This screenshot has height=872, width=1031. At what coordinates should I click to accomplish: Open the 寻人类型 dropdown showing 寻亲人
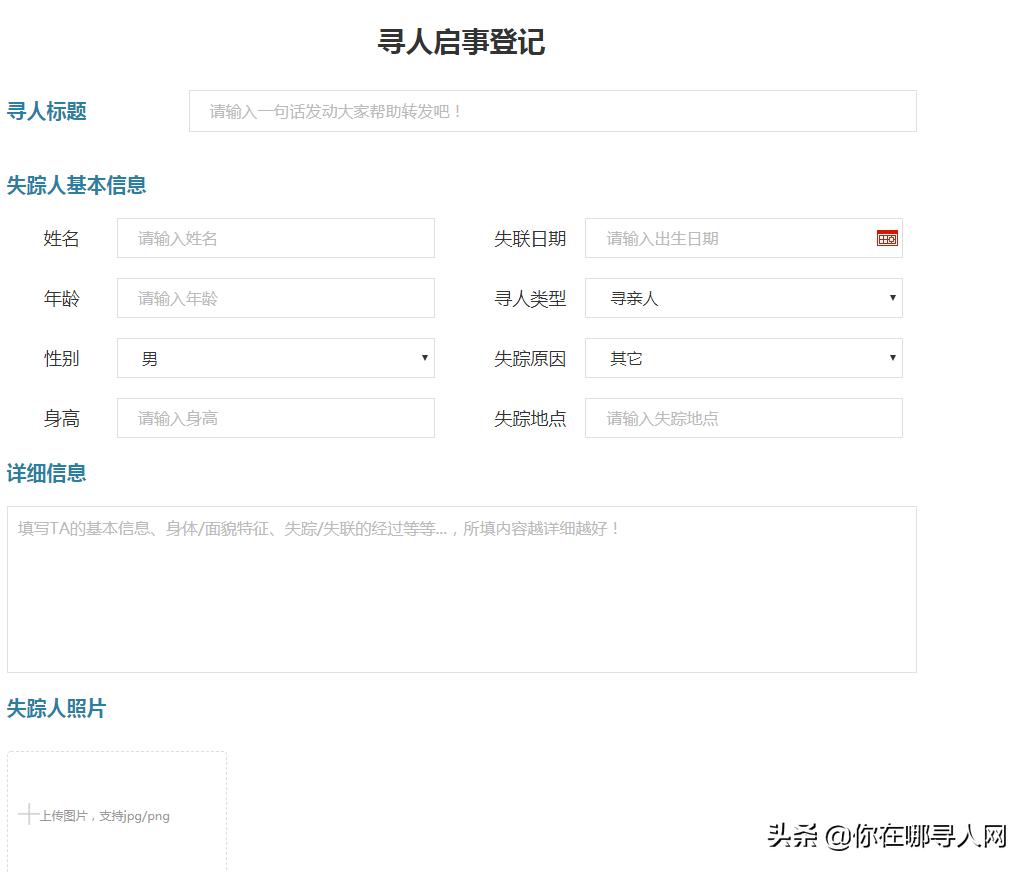(x=743, y=298)
